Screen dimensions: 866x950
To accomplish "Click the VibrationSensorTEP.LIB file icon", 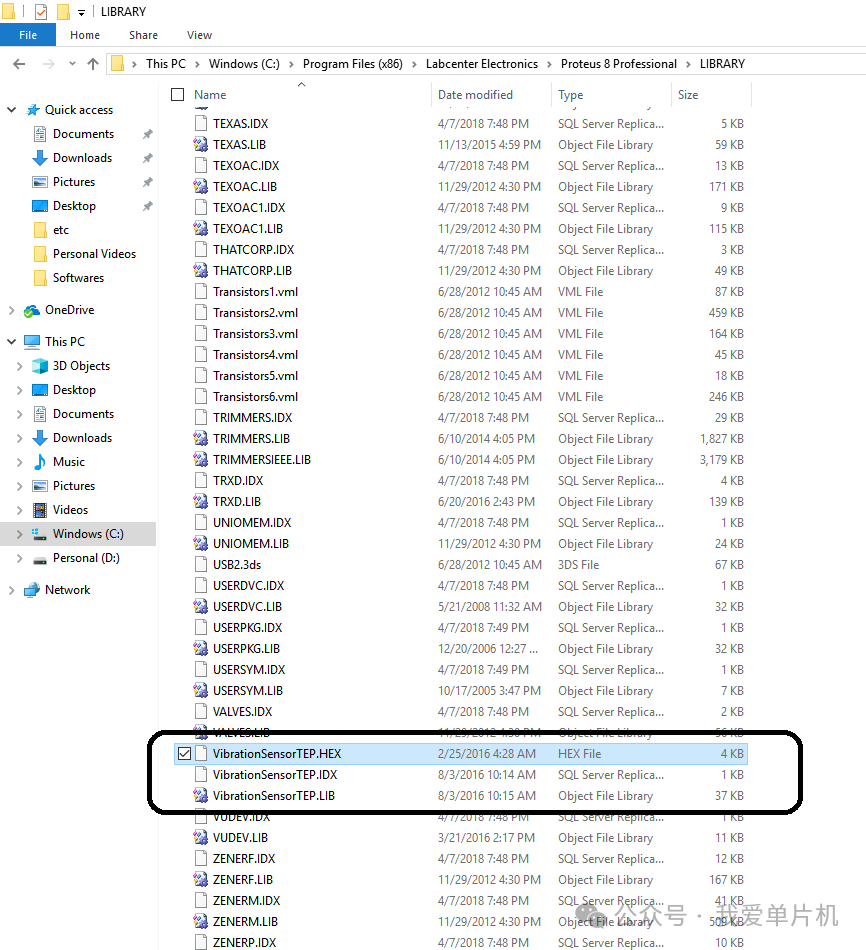I will click(x=201, y=796).
